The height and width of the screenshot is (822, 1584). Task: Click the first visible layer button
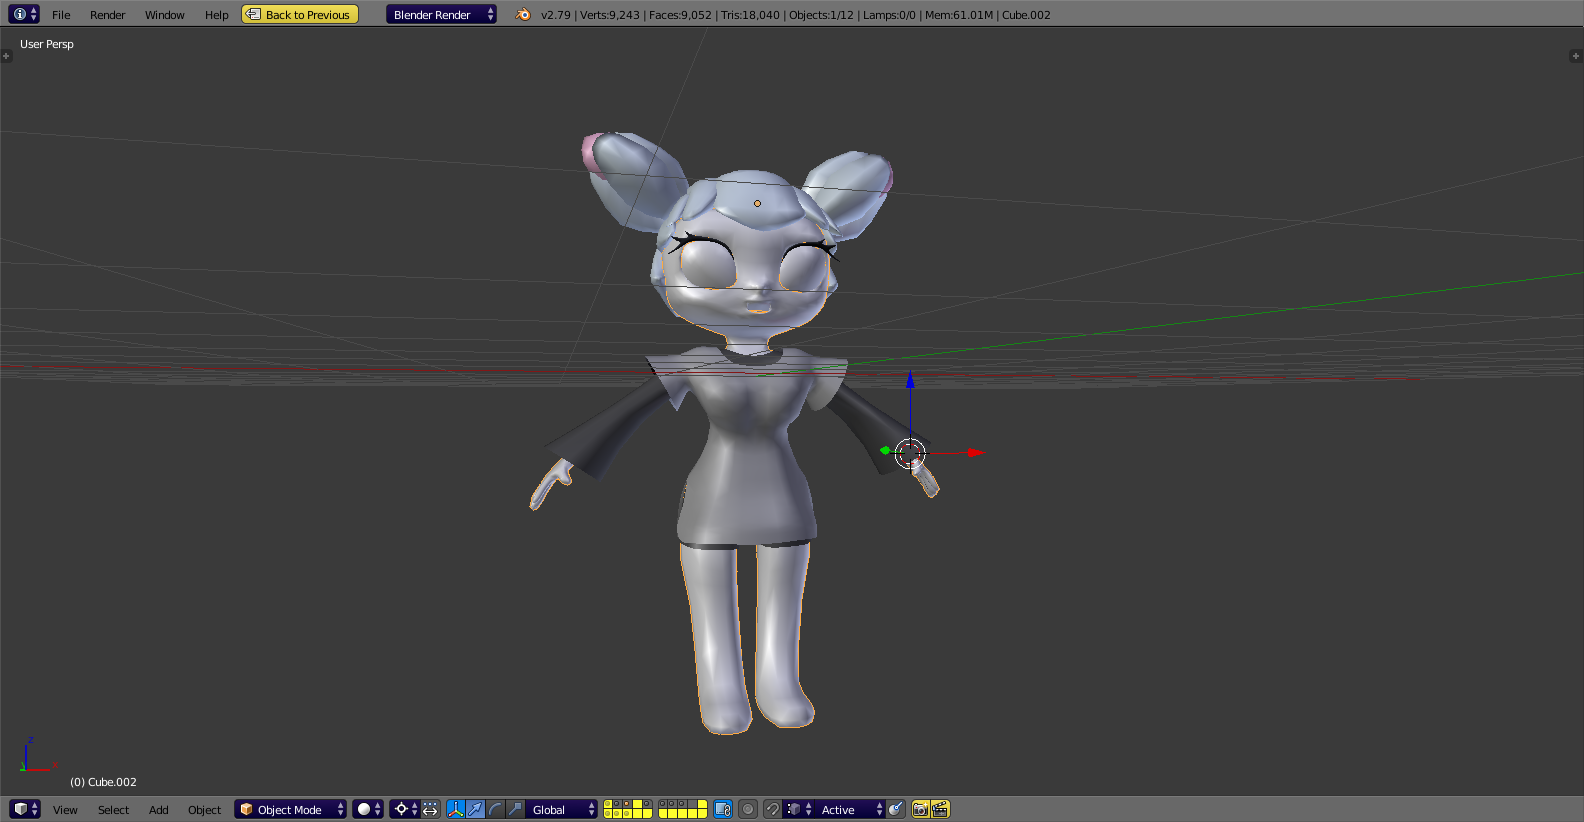tap(608, 804)
